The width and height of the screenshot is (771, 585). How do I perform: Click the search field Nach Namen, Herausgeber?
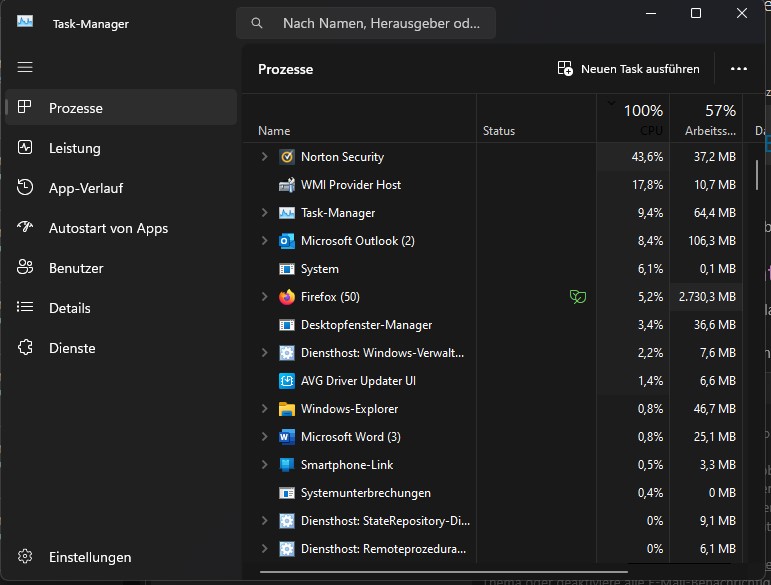click(x=366, y=23)
